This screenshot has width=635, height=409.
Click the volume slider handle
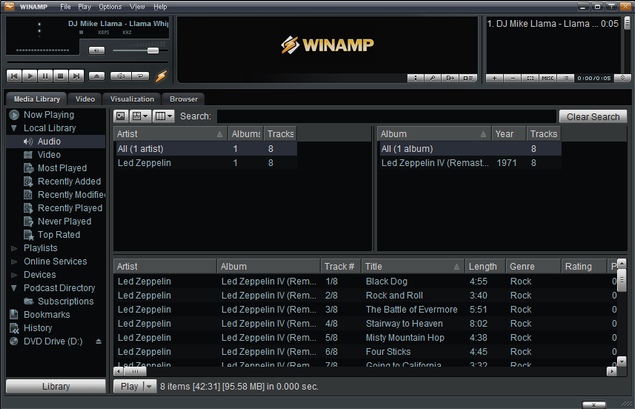[153, 50]
